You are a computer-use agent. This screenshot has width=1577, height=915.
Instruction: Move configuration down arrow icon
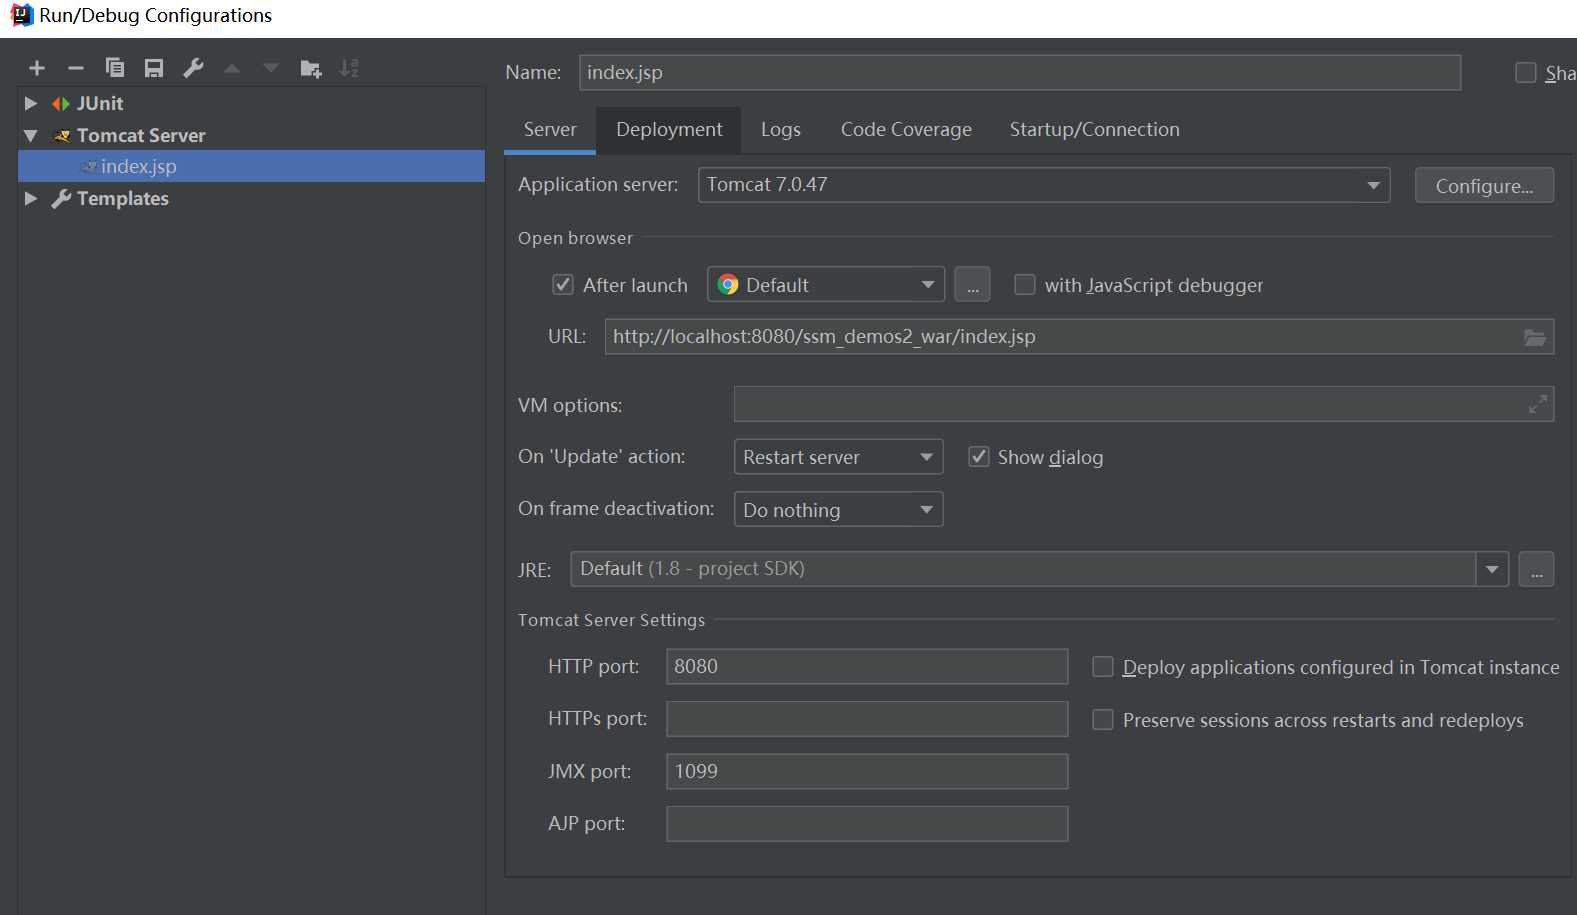271,68
